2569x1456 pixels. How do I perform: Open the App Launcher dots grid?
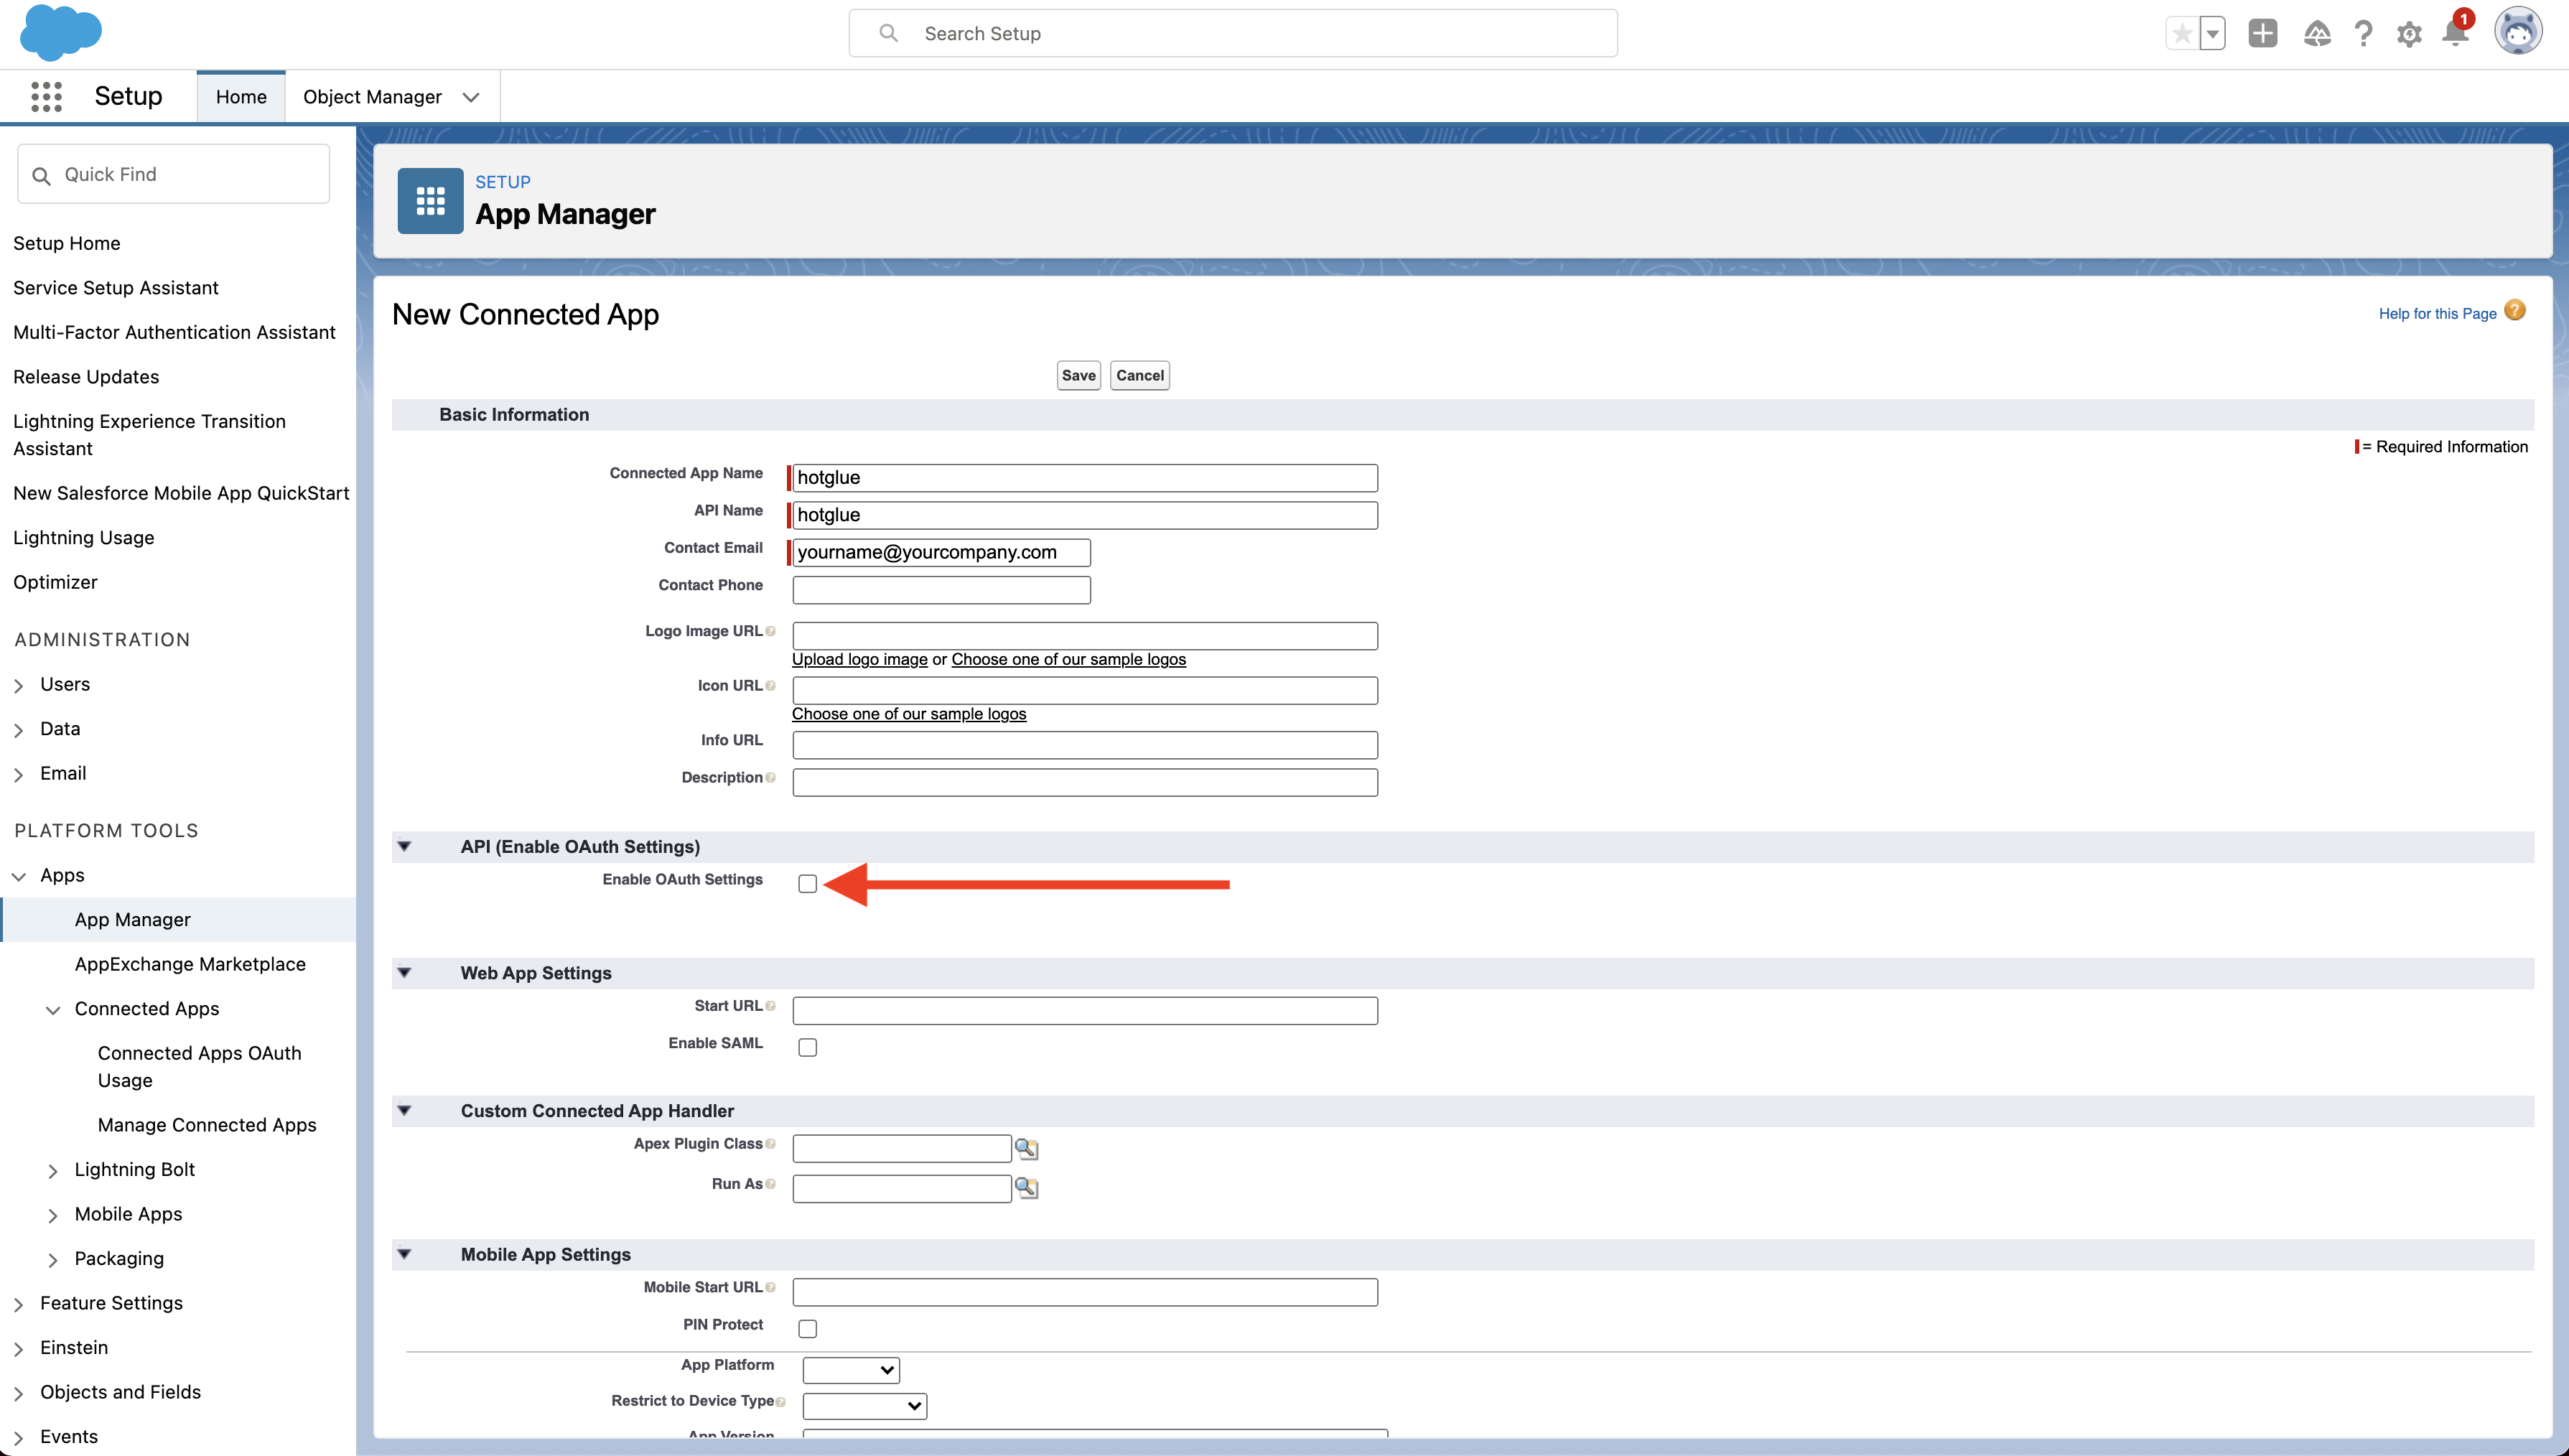[x=46, y=96]
